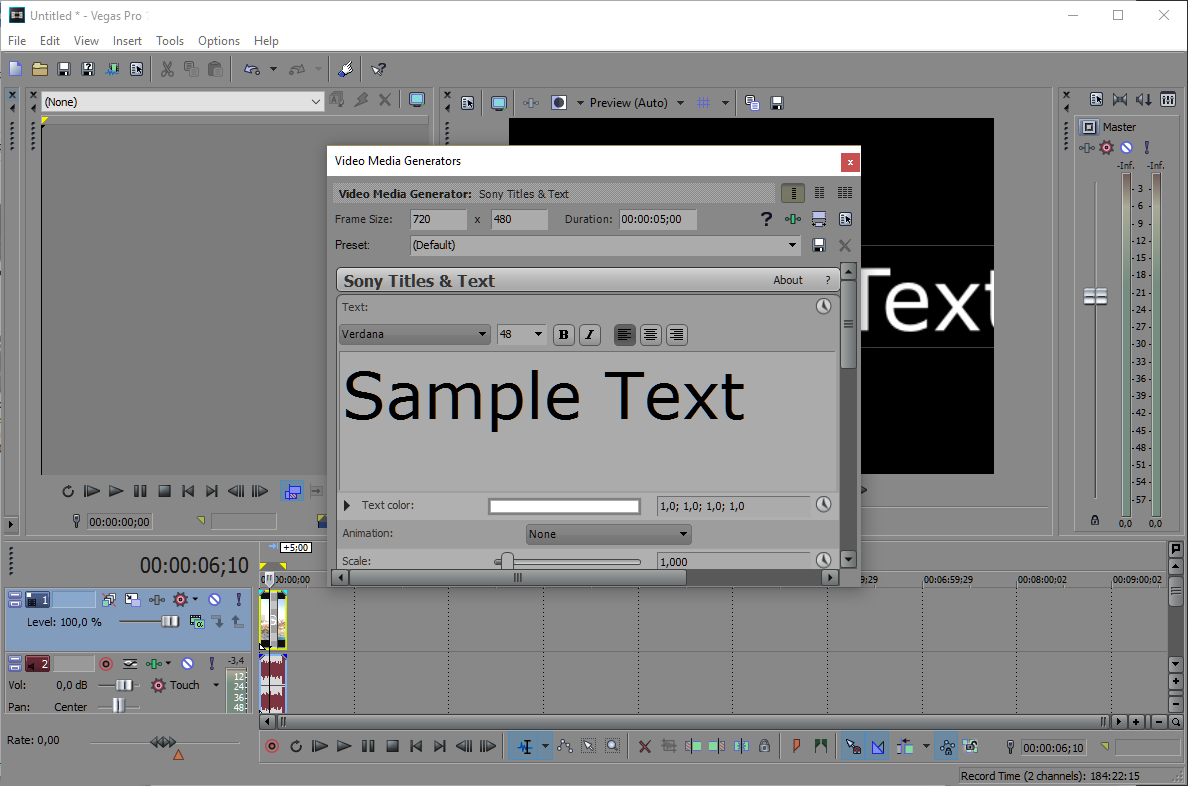Open video preview overlays grid icon
The width and height of the screenshot is (1188, 786).
[703, 103]
